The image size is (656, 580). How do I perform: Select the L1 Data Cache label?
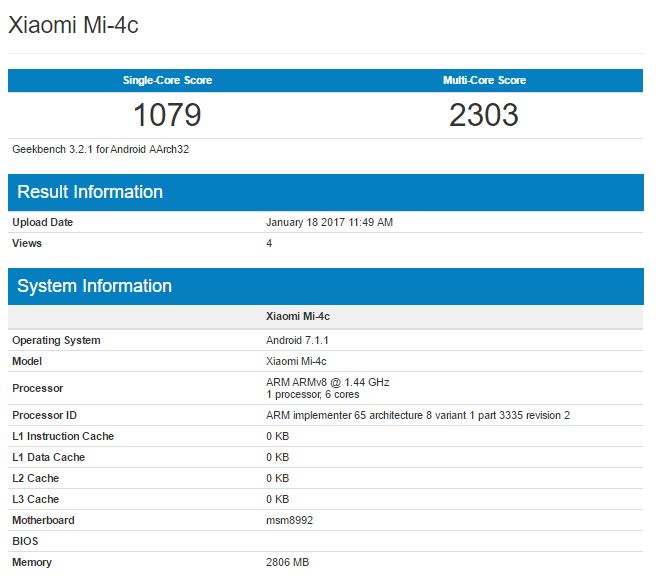(x=49, y=457)
